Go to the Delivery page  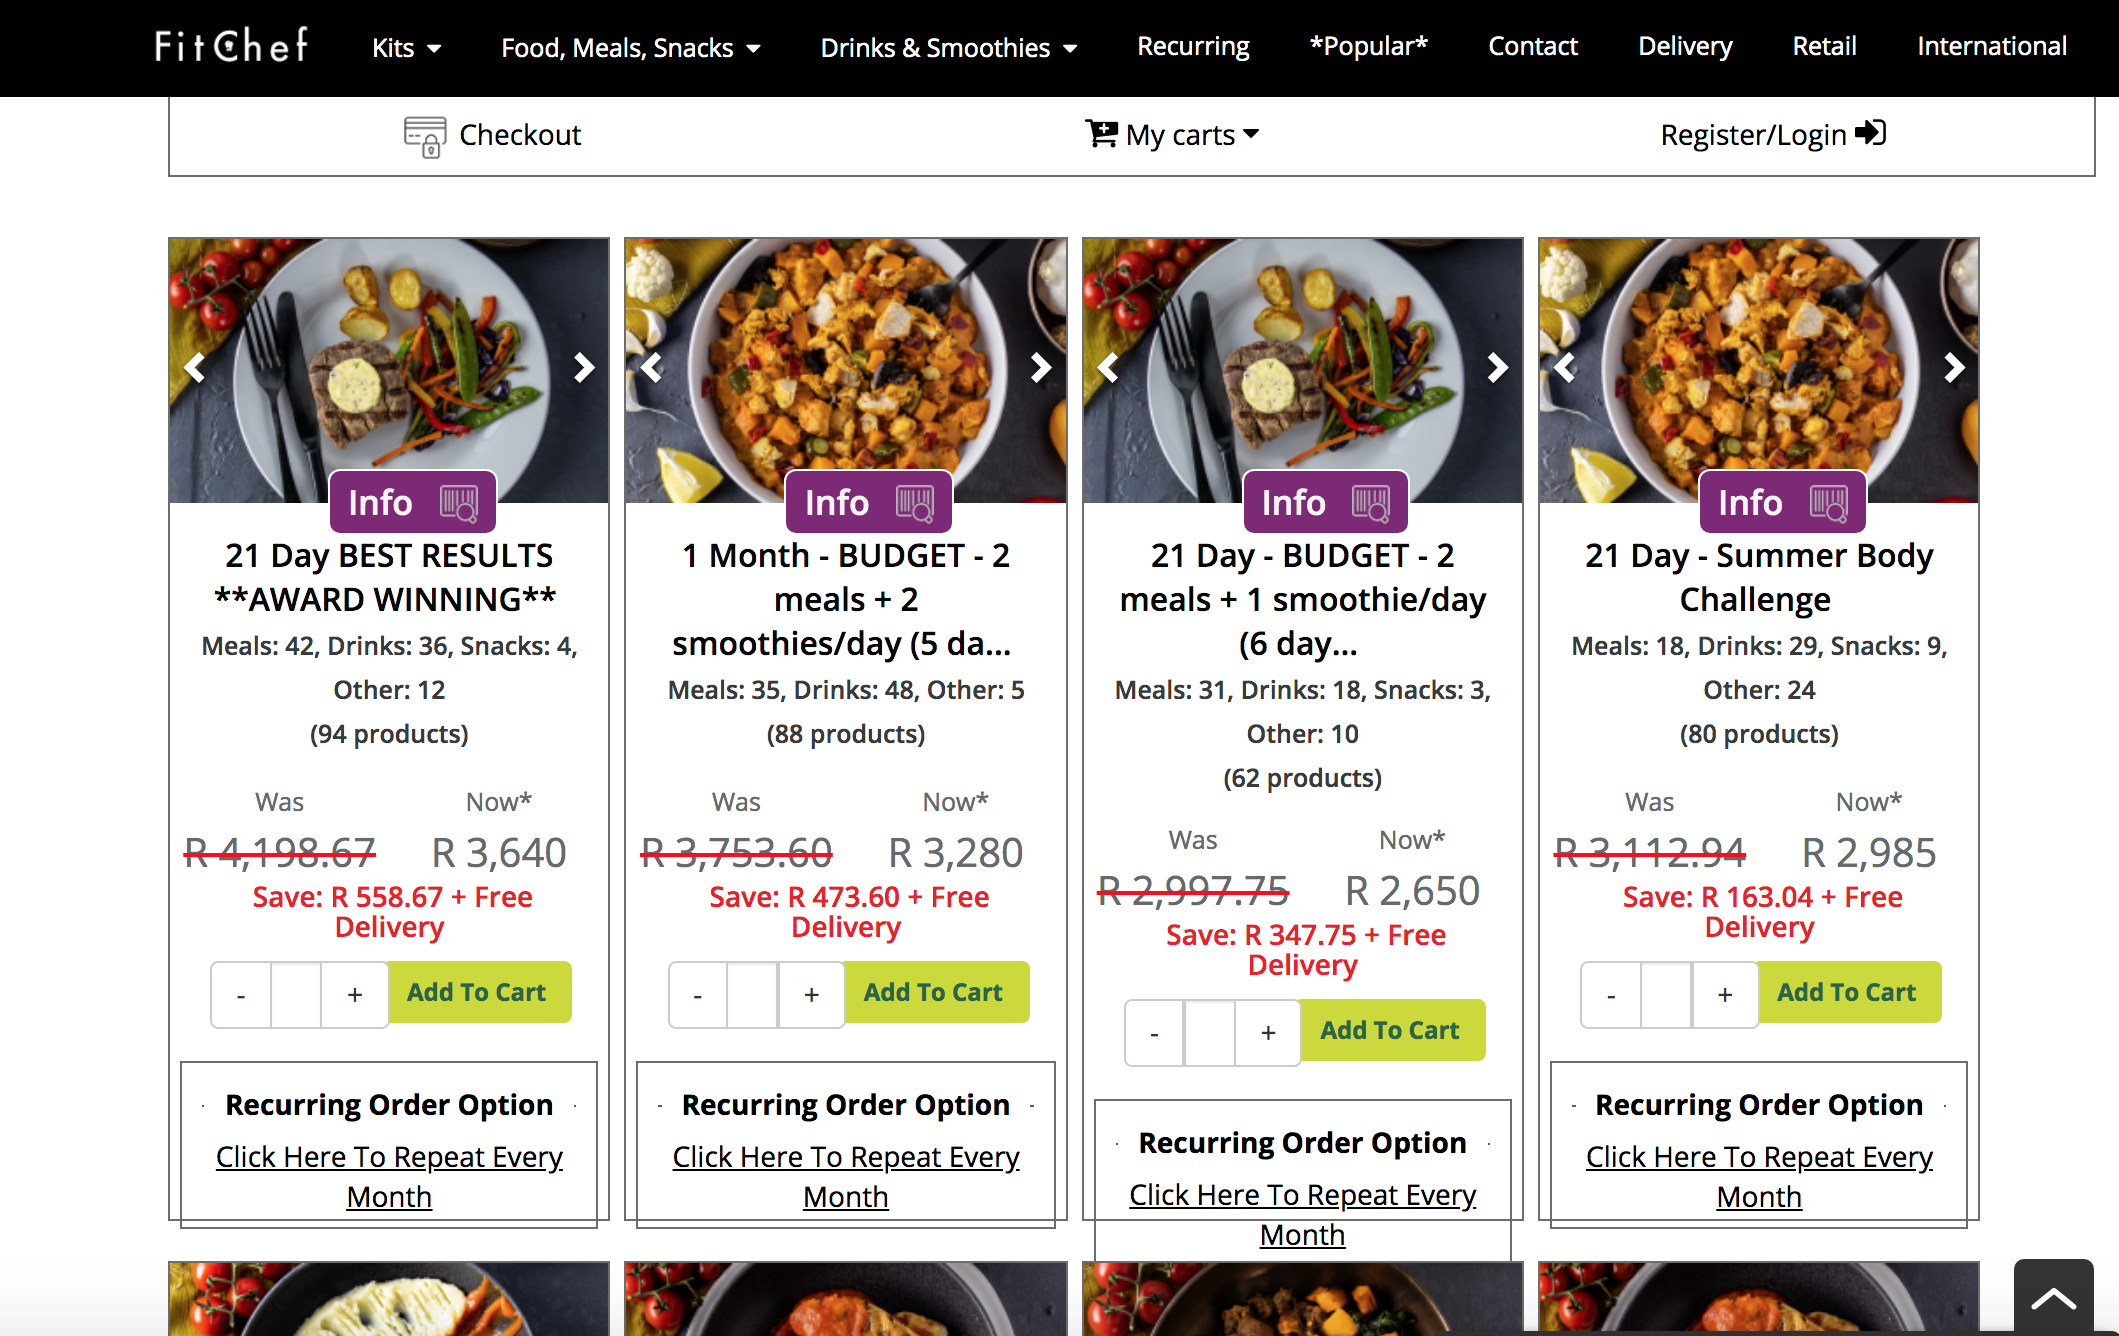tap(1685, 46)
